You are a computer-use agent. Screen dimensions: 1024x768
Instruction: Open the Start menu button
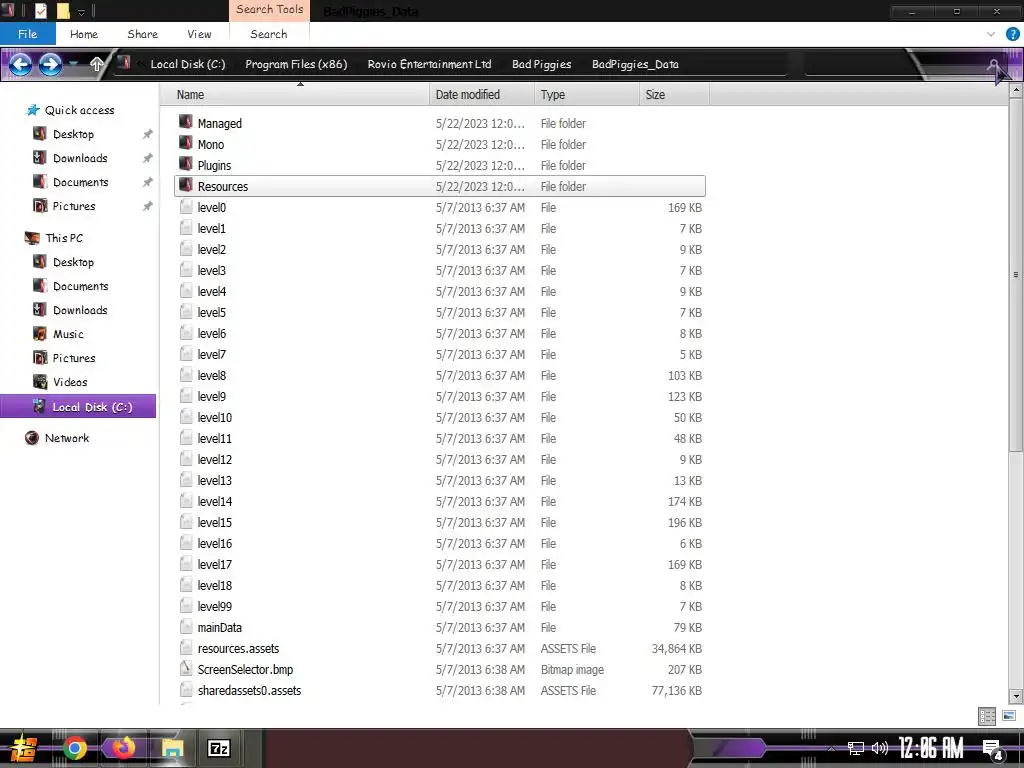tap(24, 748)
